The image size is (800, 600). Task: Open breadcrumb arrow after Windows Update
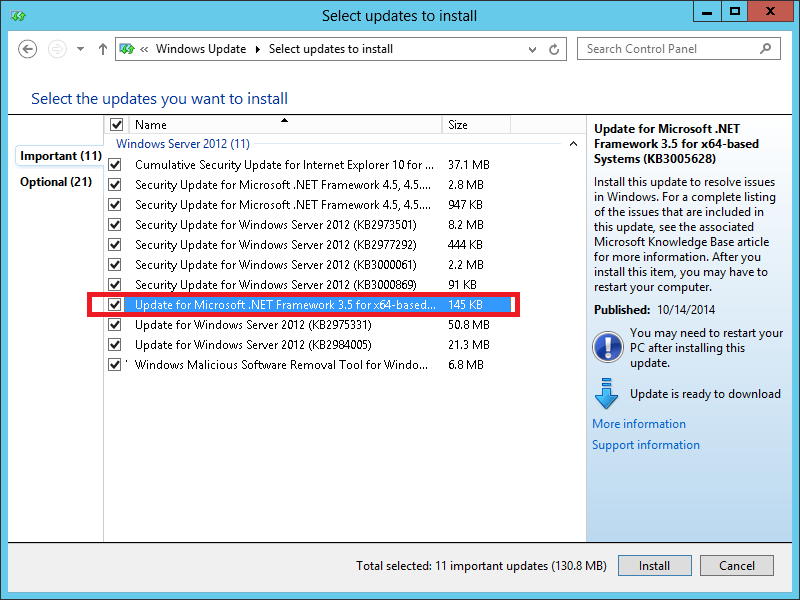pyautogui.click(x=258, y=49)
